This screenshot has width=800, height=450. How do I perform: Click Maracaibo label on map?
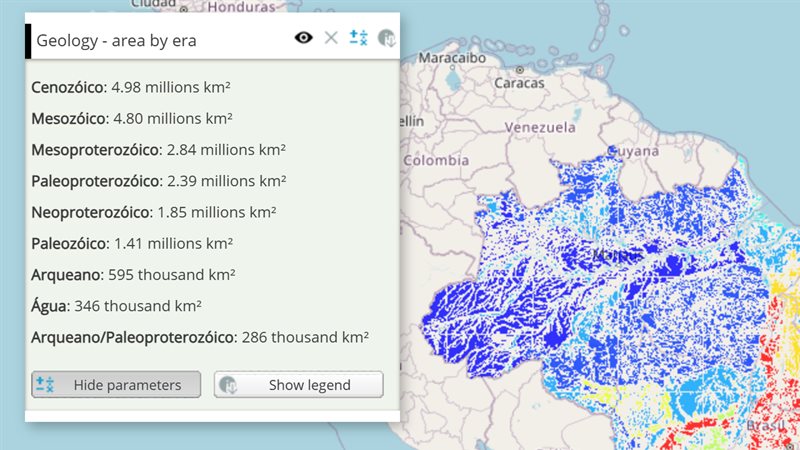point(452,58)
